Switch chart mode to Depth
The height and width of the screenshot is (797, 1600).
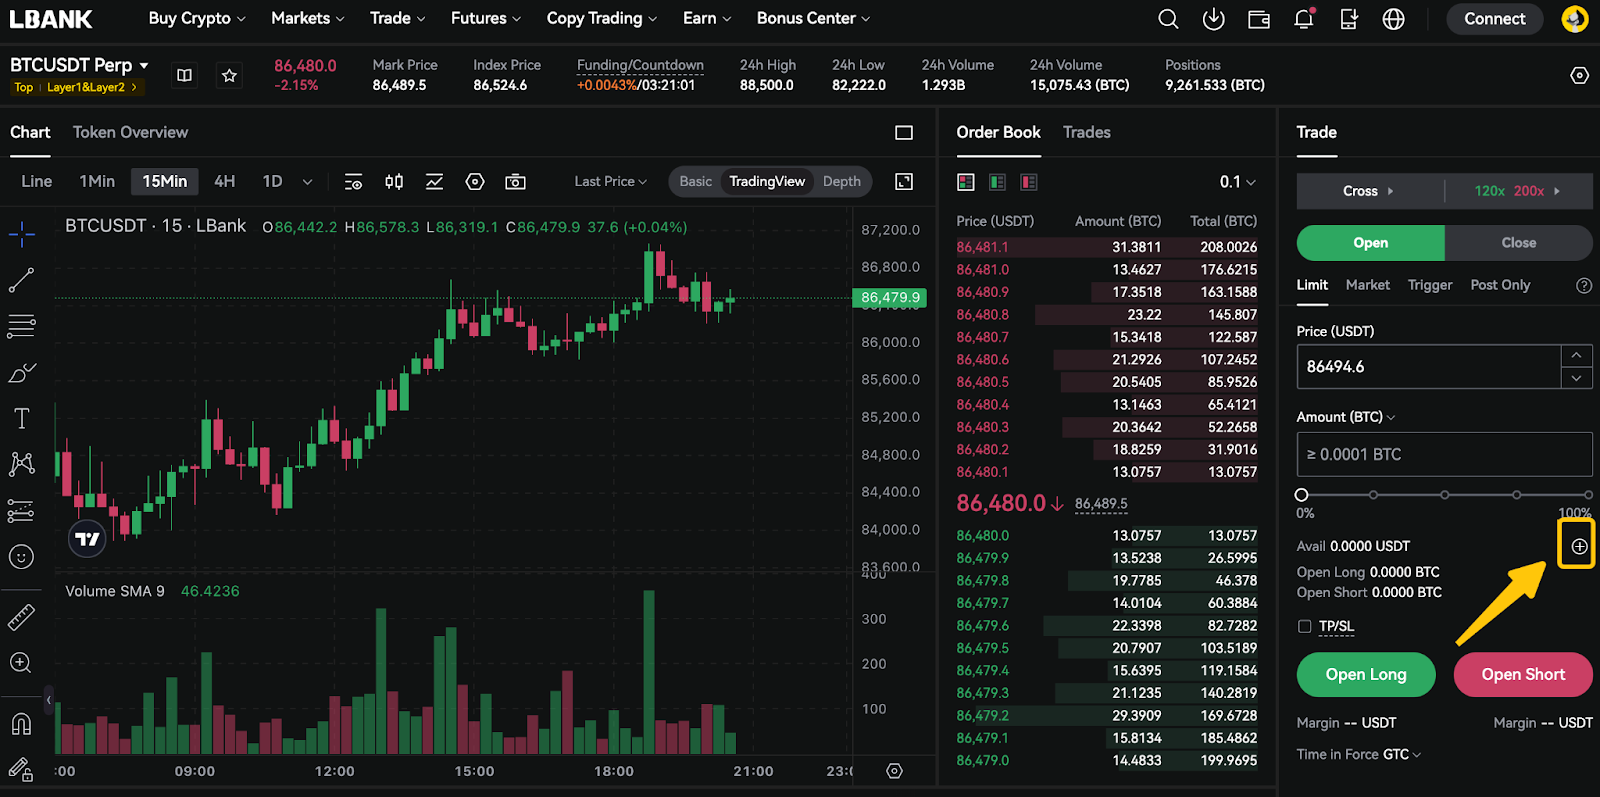[x=842, y=181]
